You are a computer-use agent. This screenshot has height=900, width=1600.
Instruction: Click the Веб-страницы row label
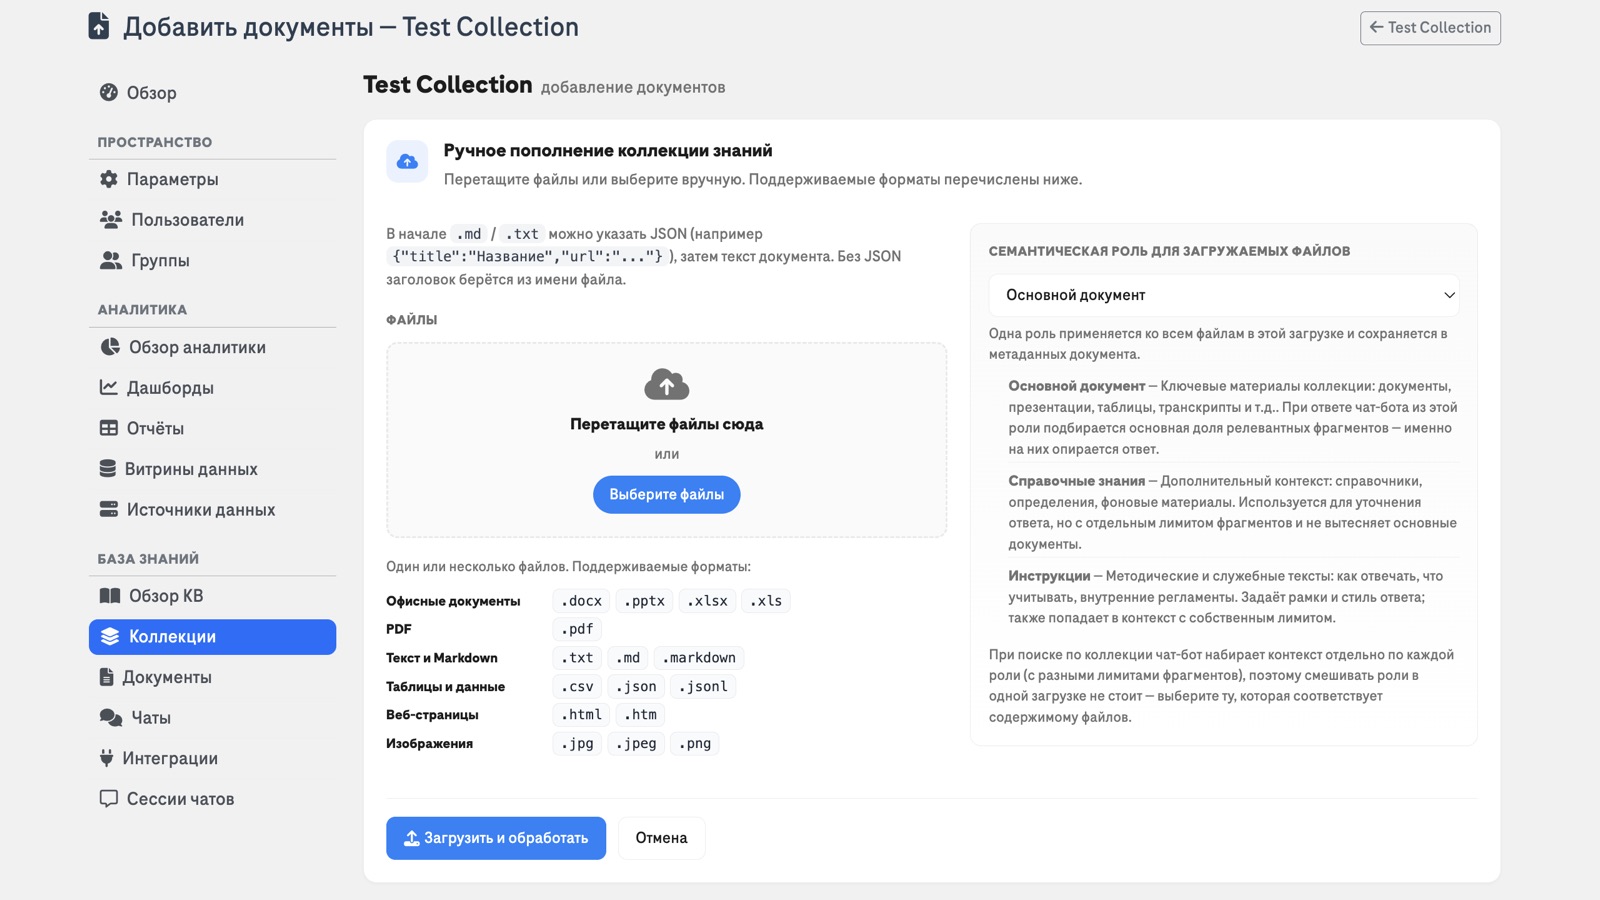432,715
